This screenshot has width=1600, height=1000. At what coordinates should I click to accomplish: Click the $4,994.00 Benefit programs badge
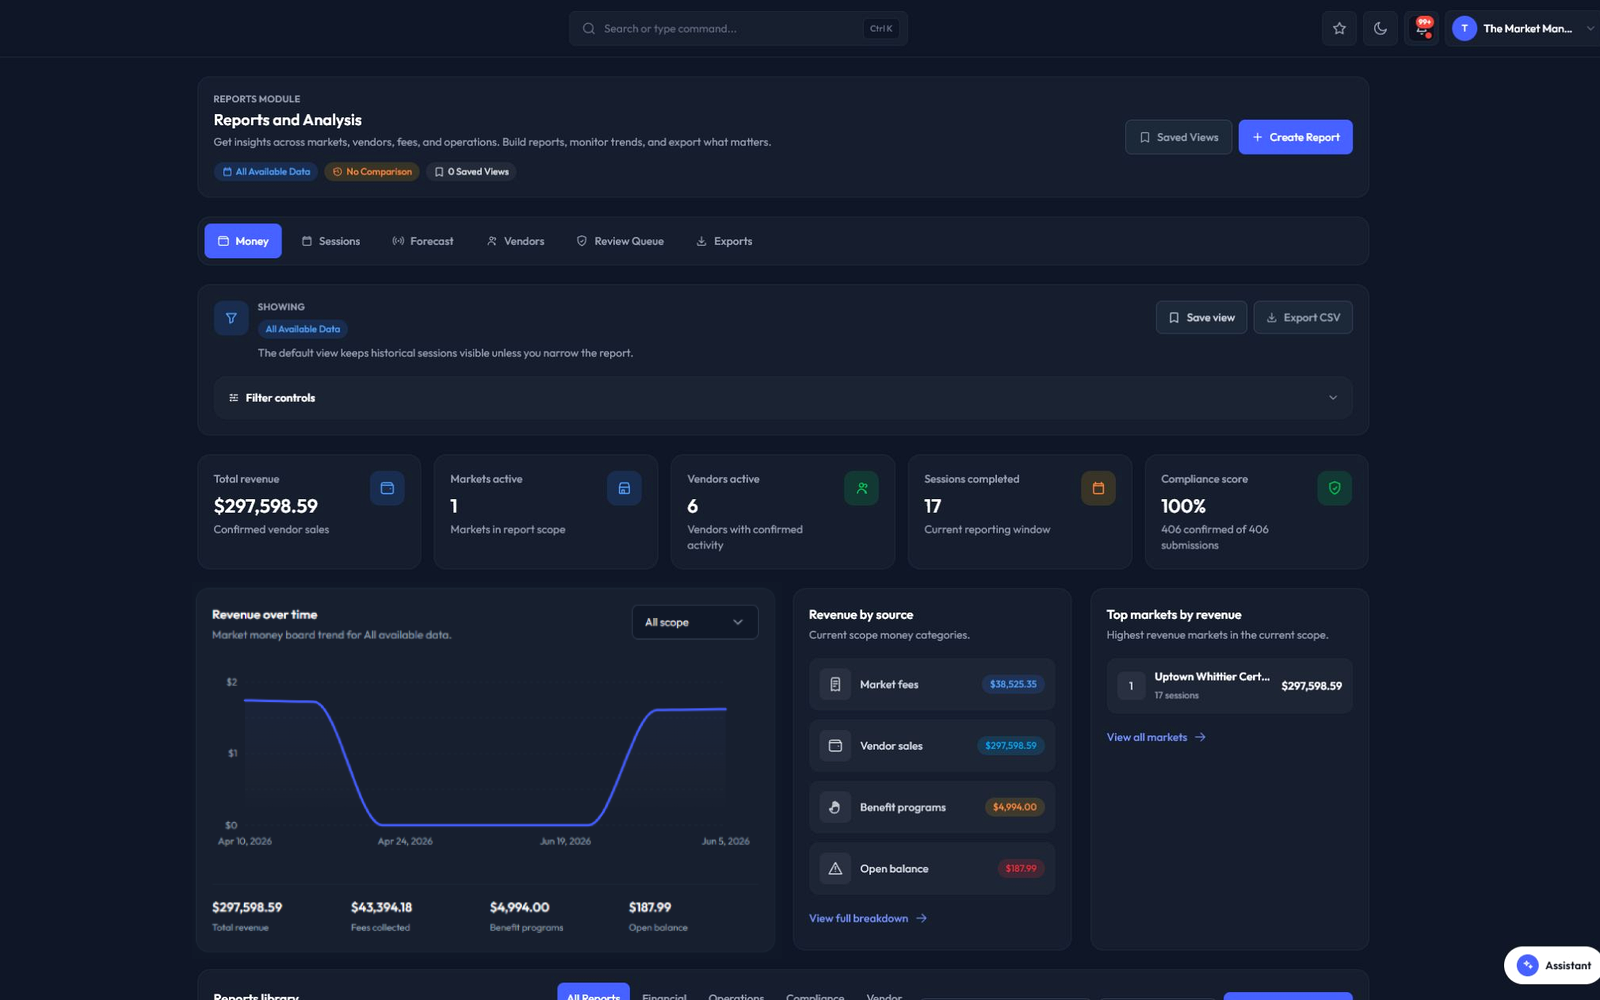tap(1015, 807)
